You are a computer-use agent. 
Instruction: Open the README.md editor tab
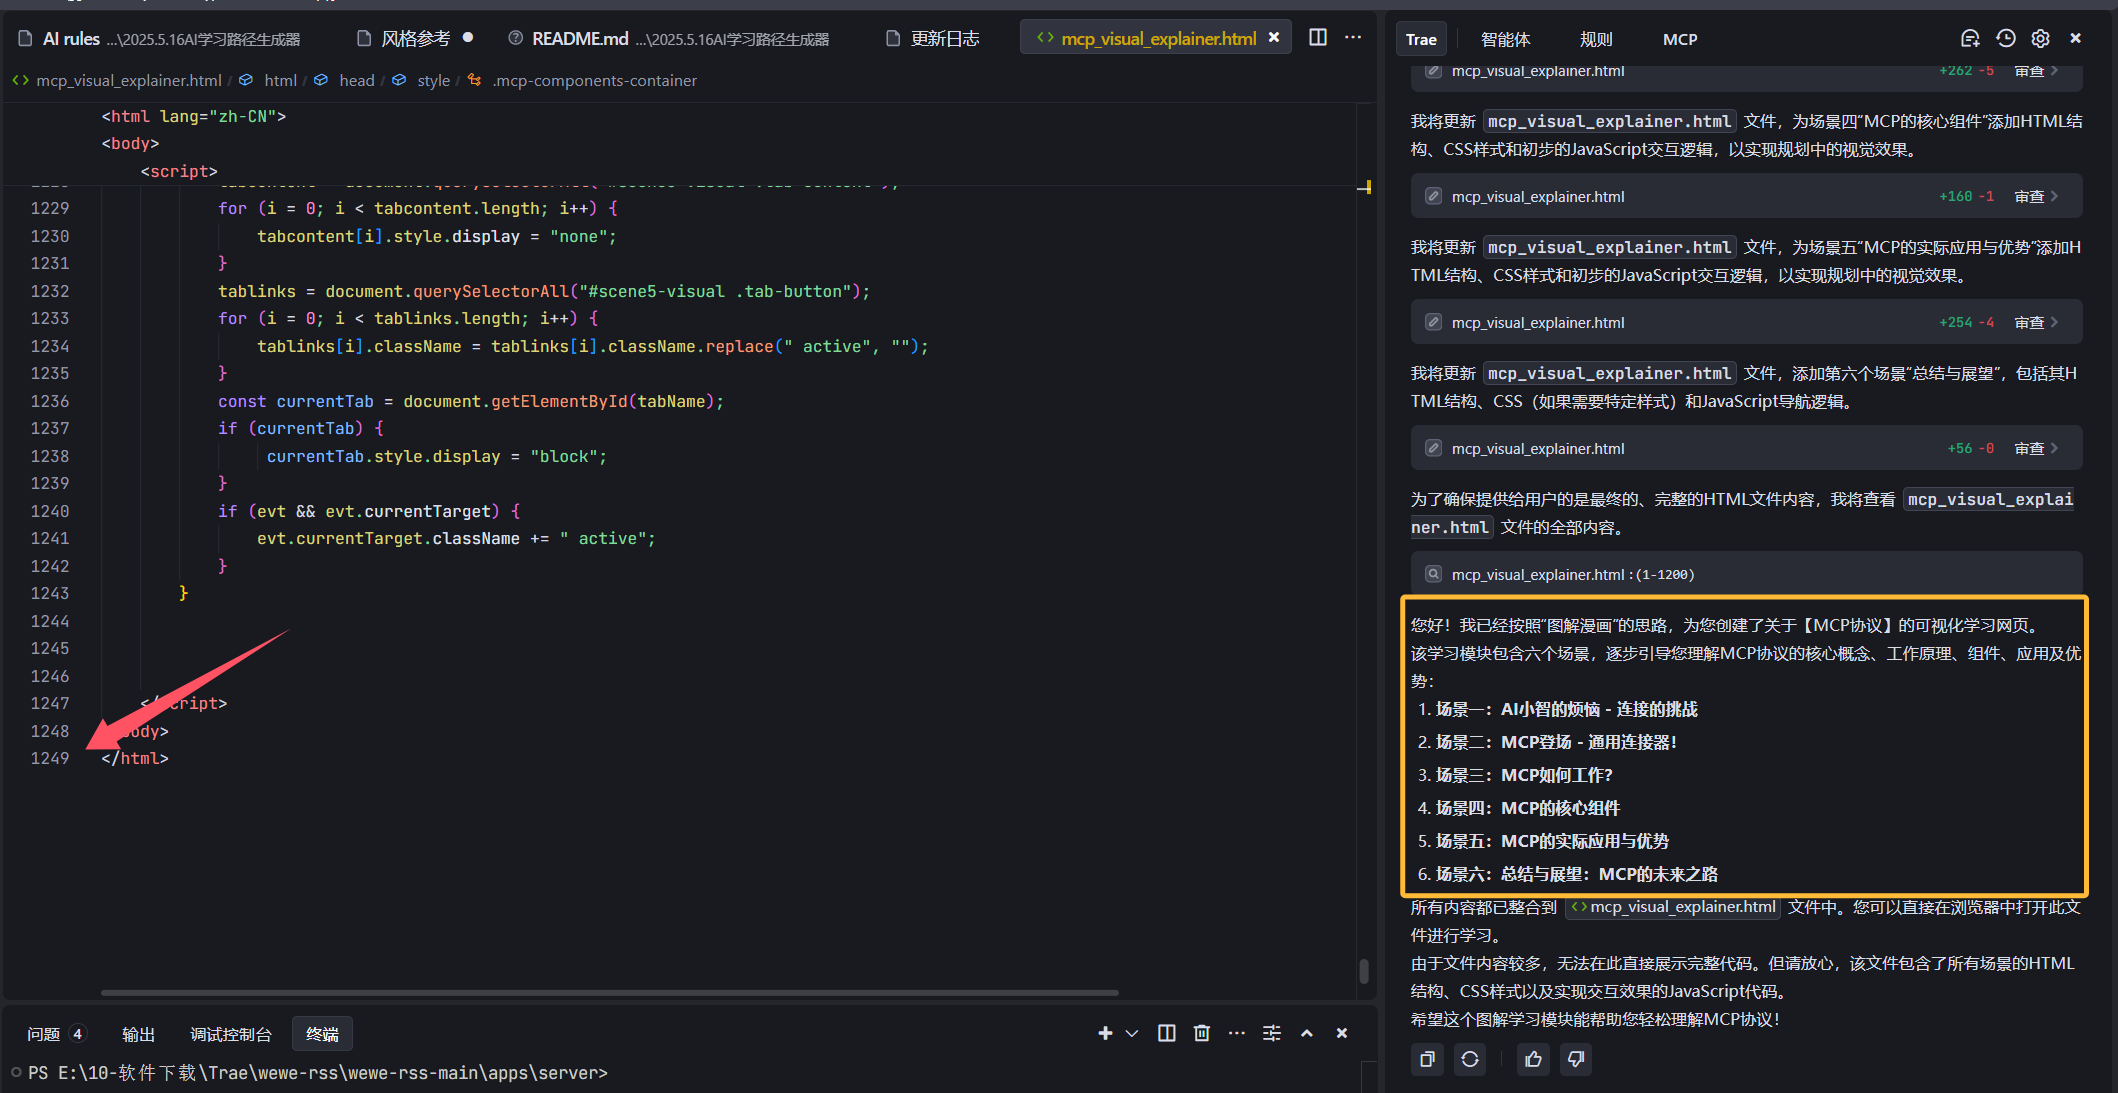pyautogui.click(x=580, y=39)
